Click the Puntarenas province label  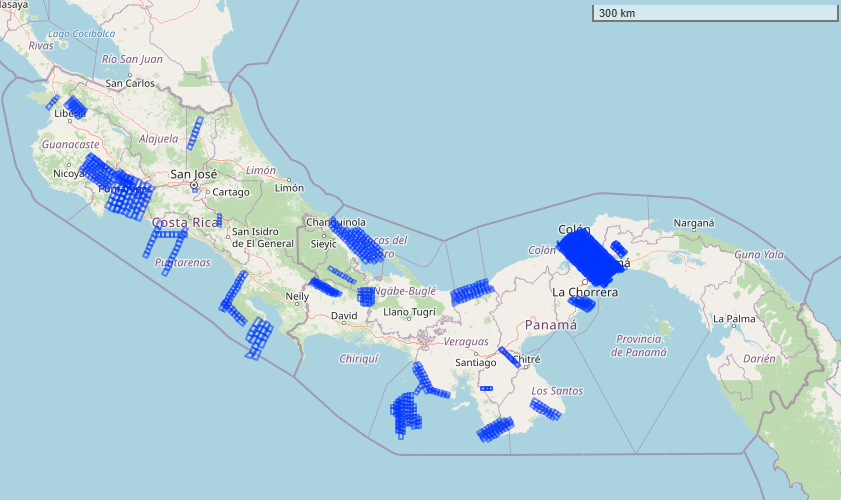[182, 262]
